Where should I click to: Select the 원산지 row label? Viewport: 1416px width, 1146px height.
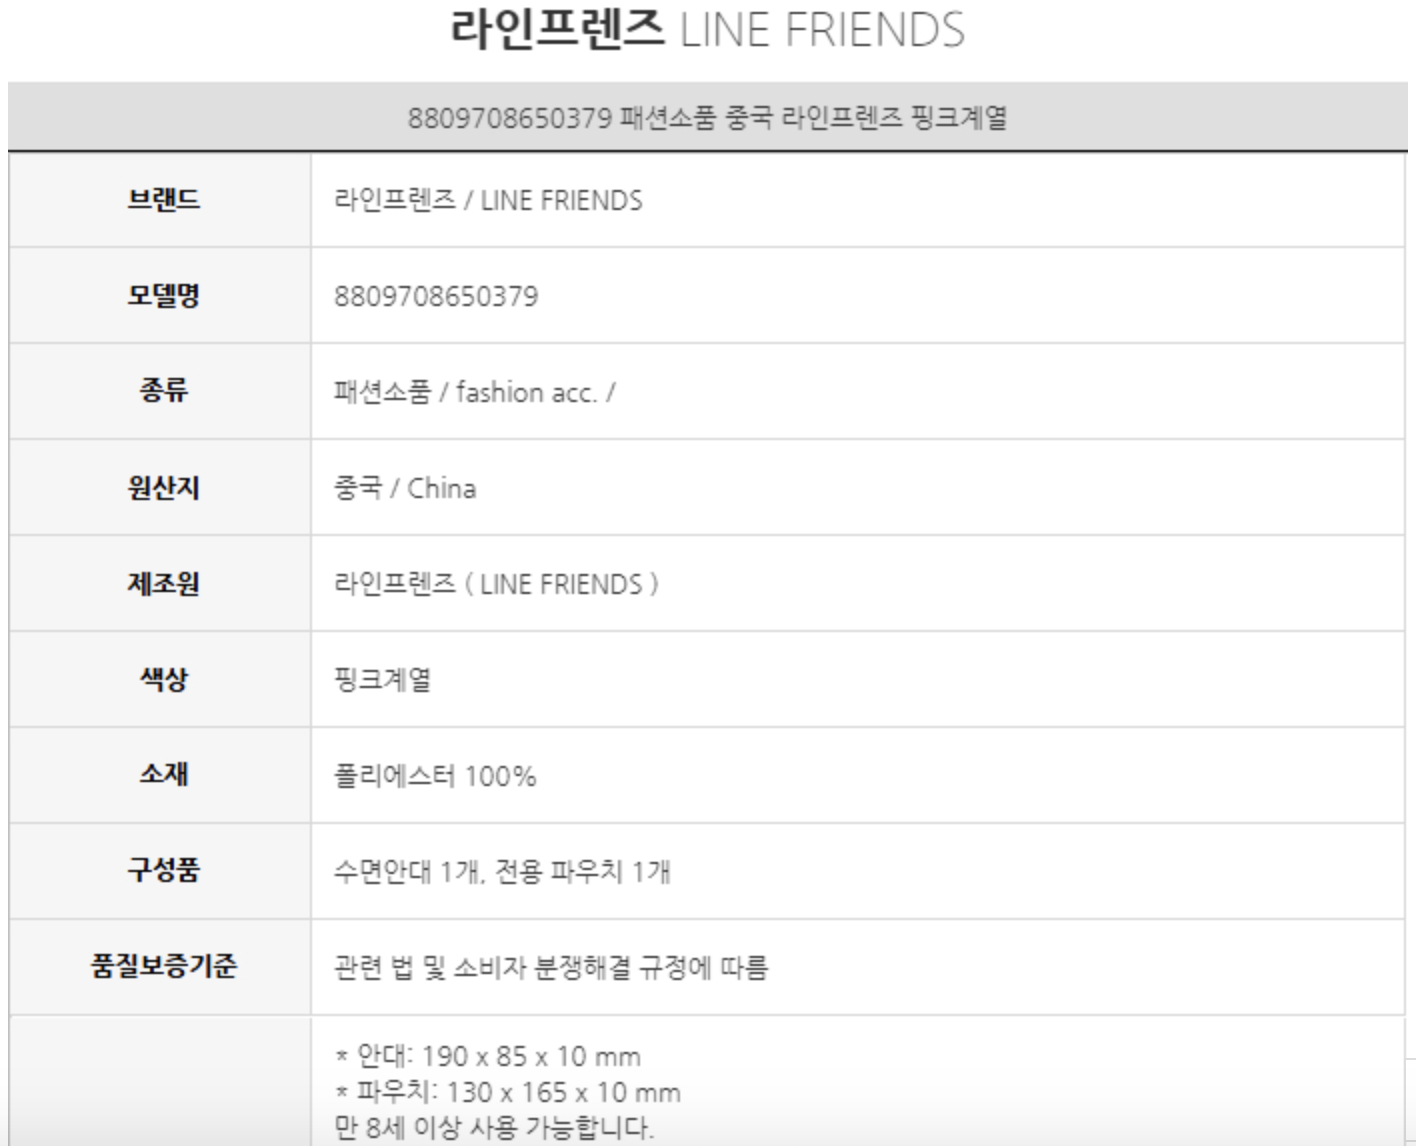163,488
